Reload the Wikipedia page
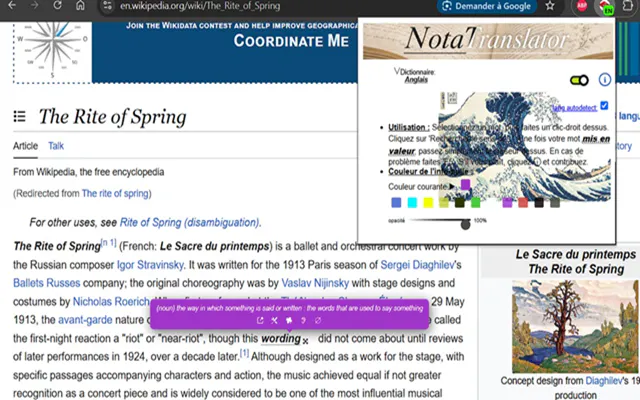Screen dimensions: 640x400 [58, 5]
